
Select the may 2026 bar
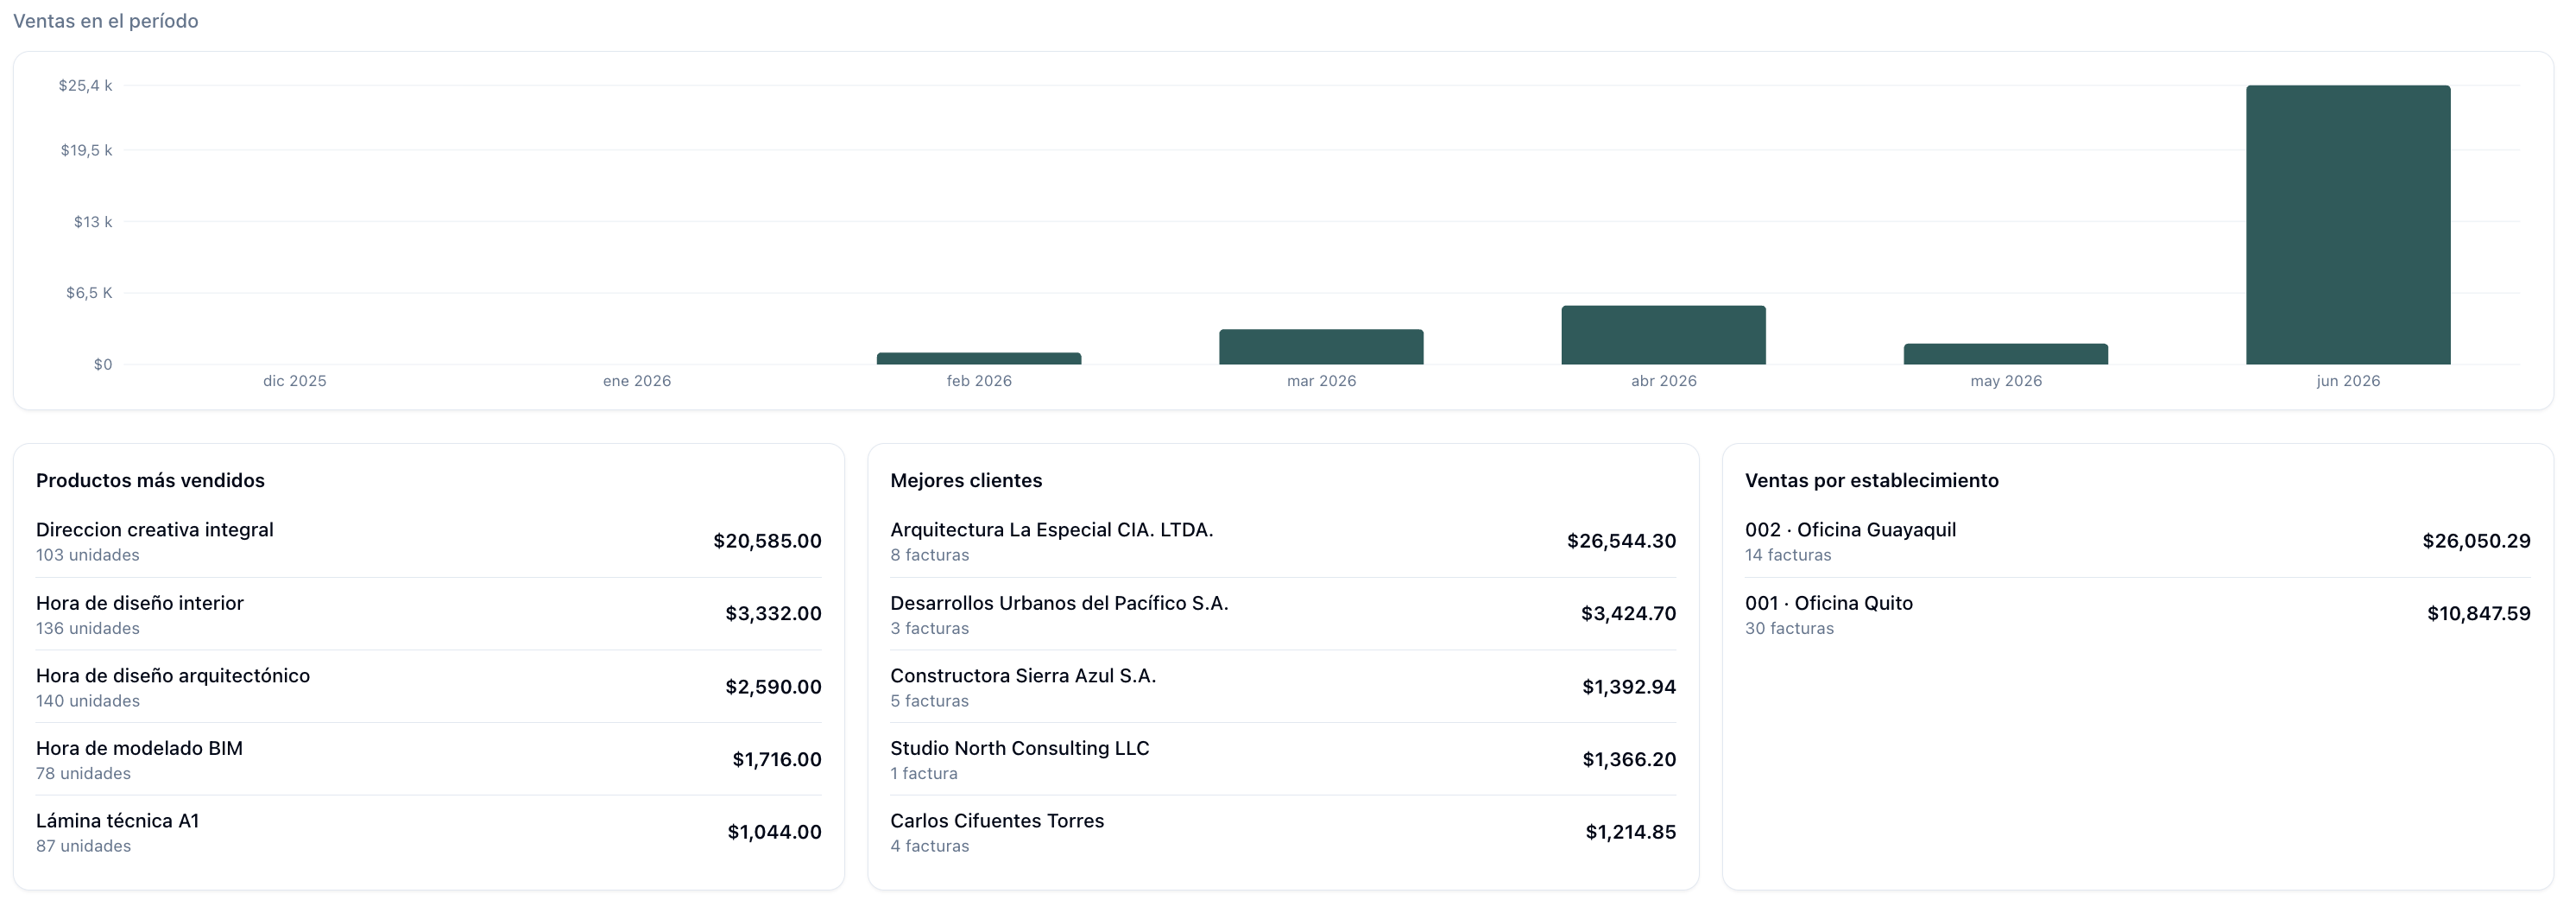tap(2005, 354)
